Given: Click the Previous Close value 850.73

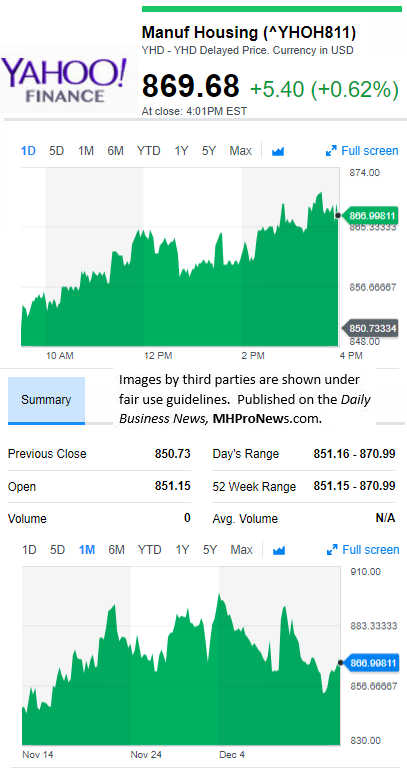Looking at the screenshot, I should click(172, 454).
